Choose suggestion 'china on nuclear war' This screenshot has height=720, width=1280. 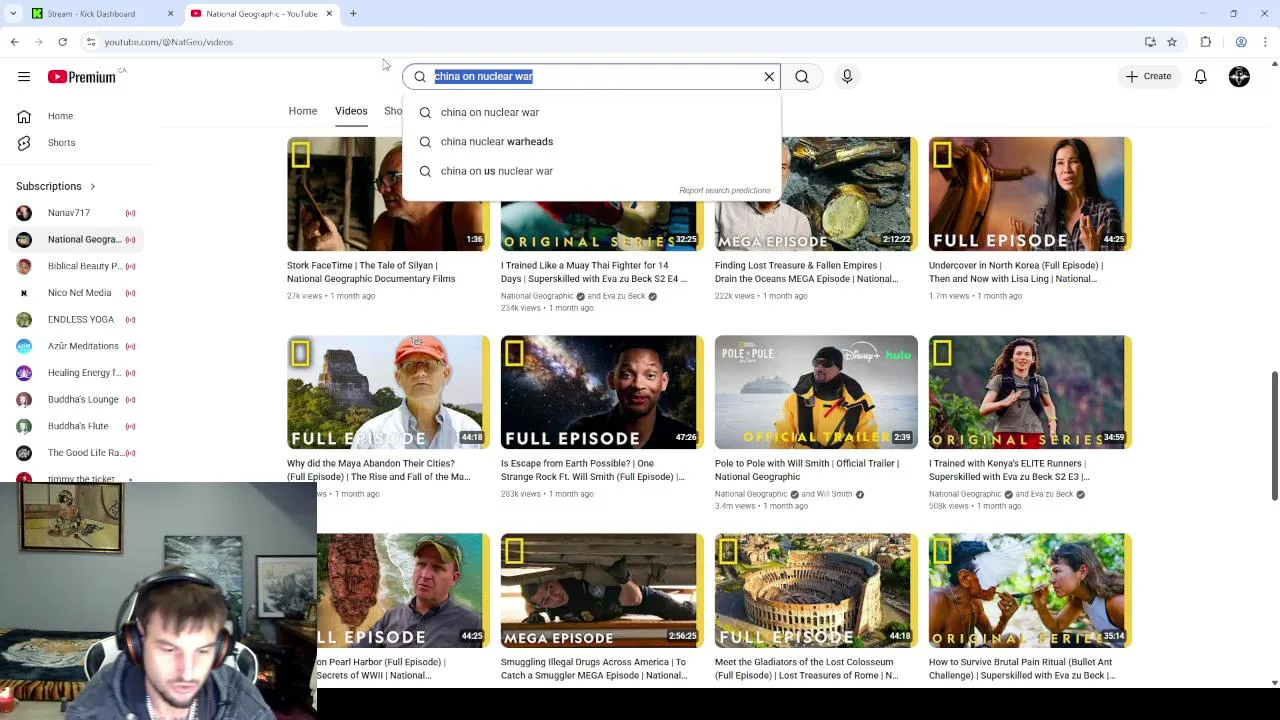[591, 112]
